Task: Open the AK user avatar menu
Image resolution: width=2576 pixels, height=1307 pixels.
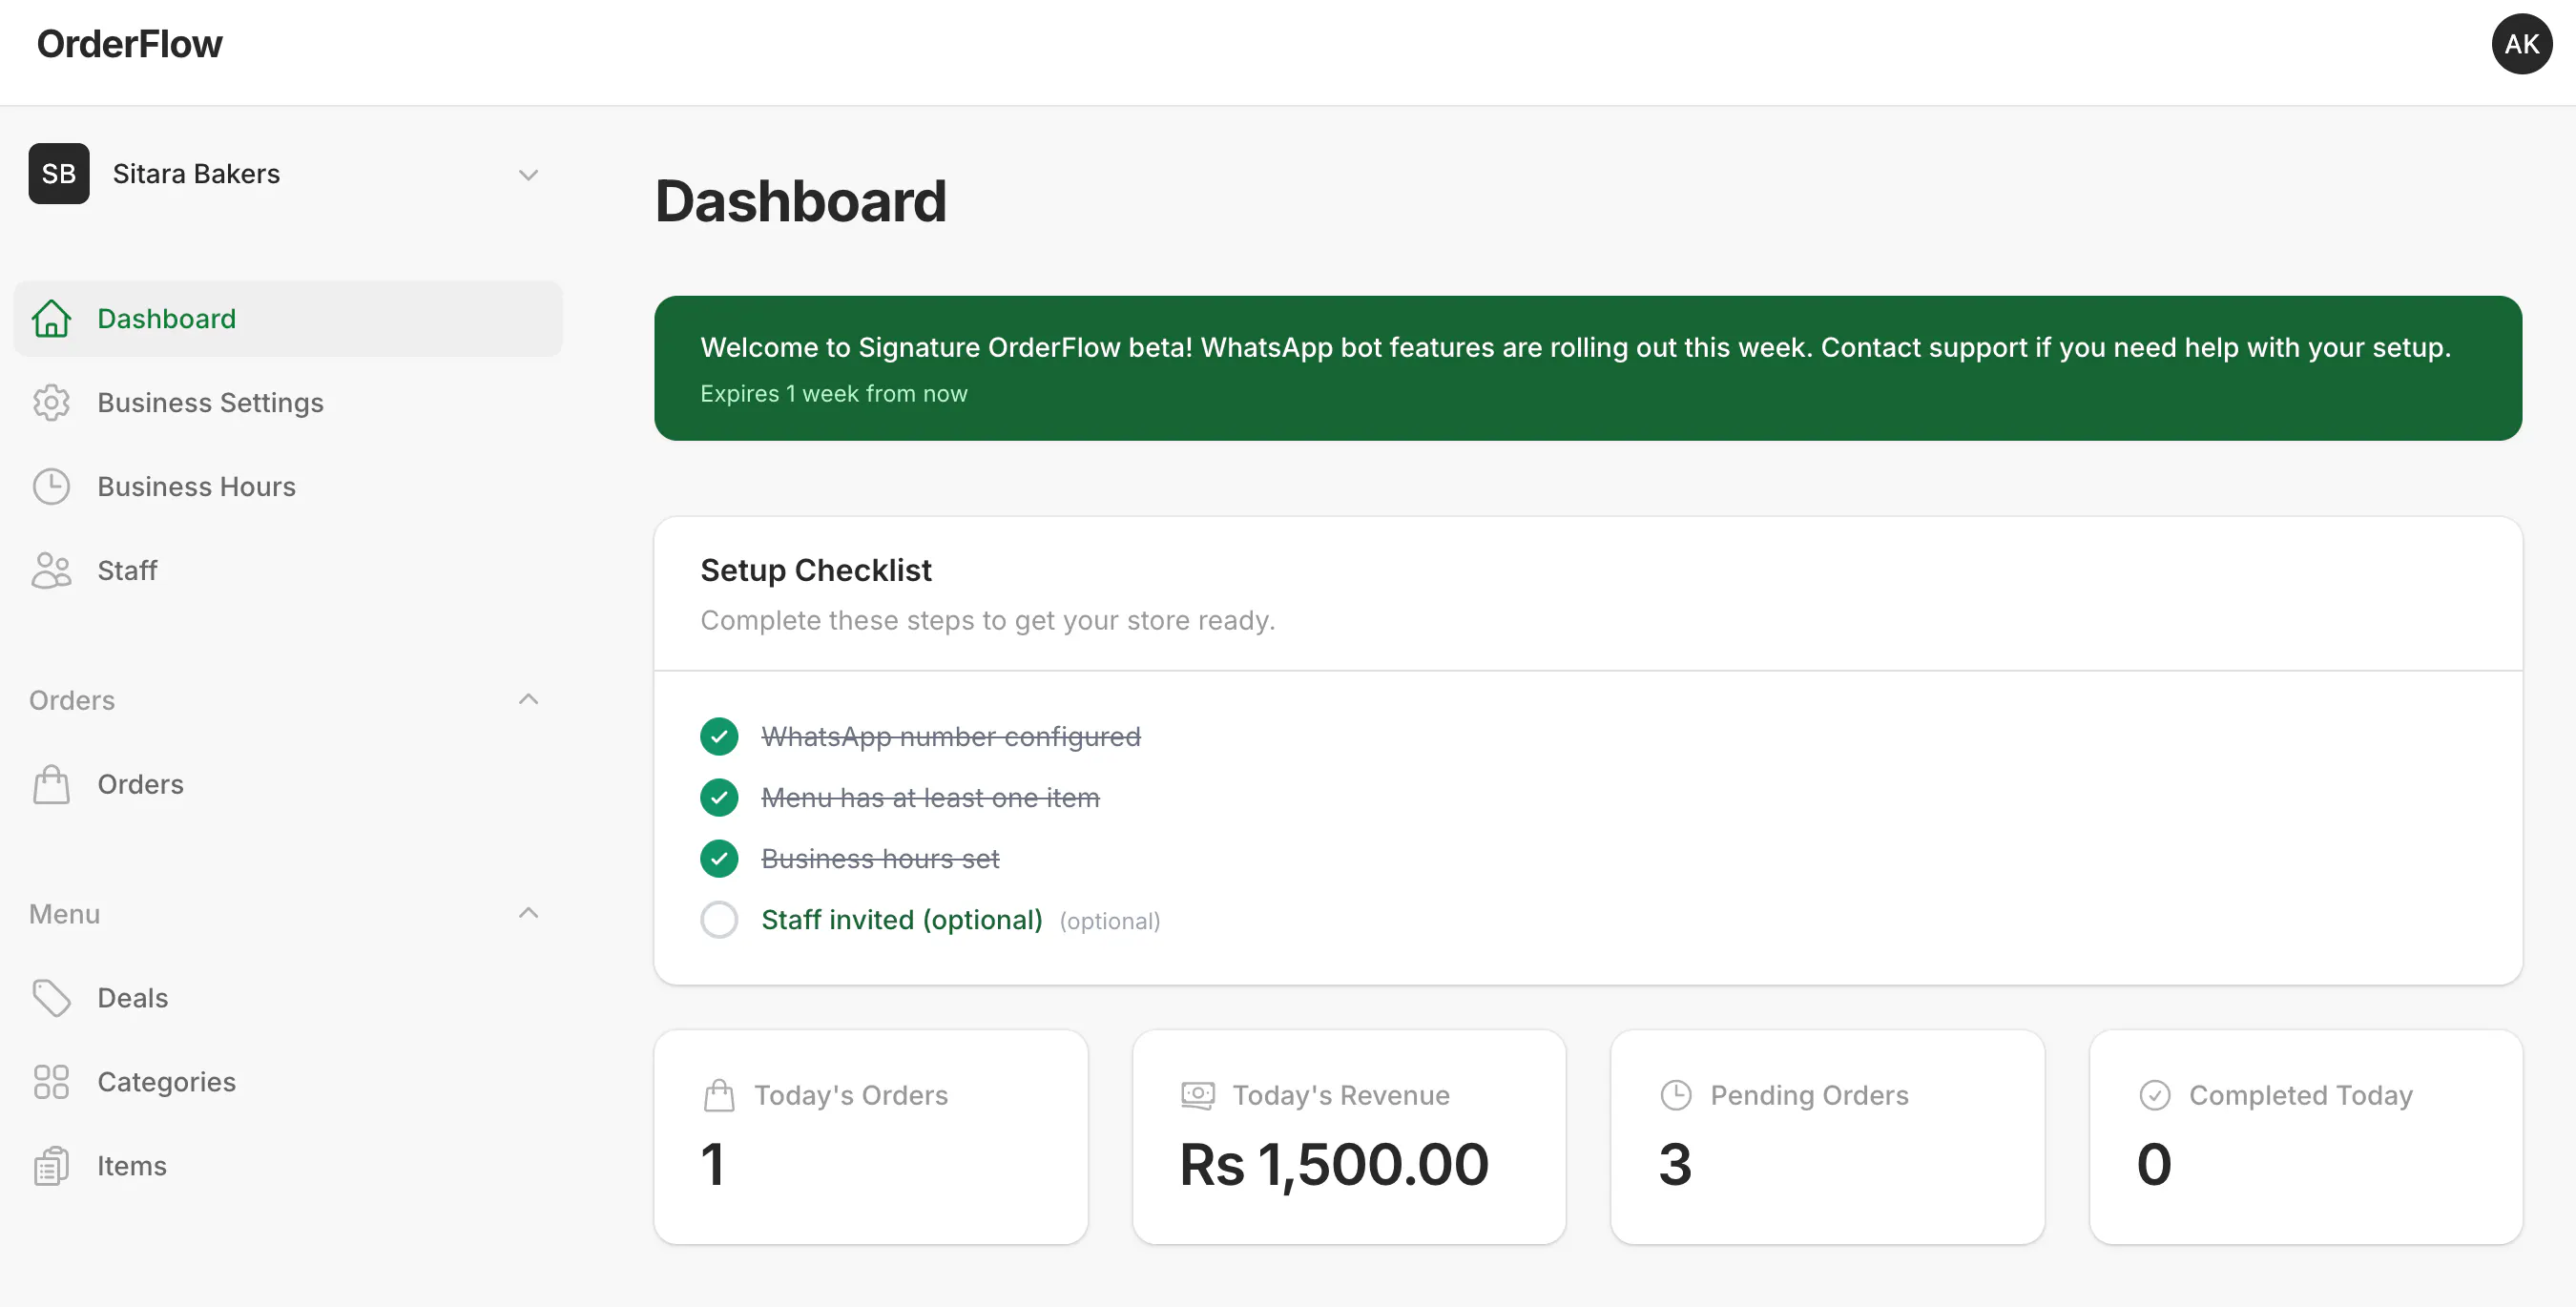Action: (x=2521, y=44)
